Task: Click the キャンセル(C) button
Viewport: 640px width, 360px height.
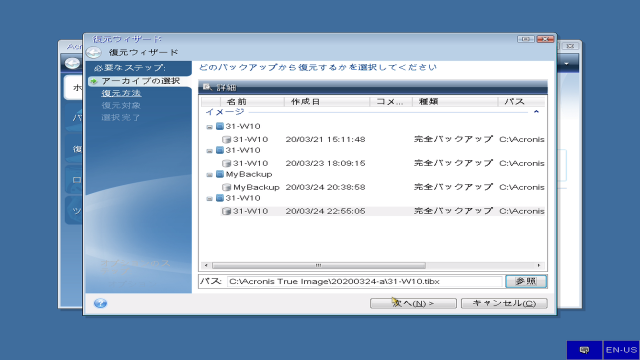Action: click(504, 303)
